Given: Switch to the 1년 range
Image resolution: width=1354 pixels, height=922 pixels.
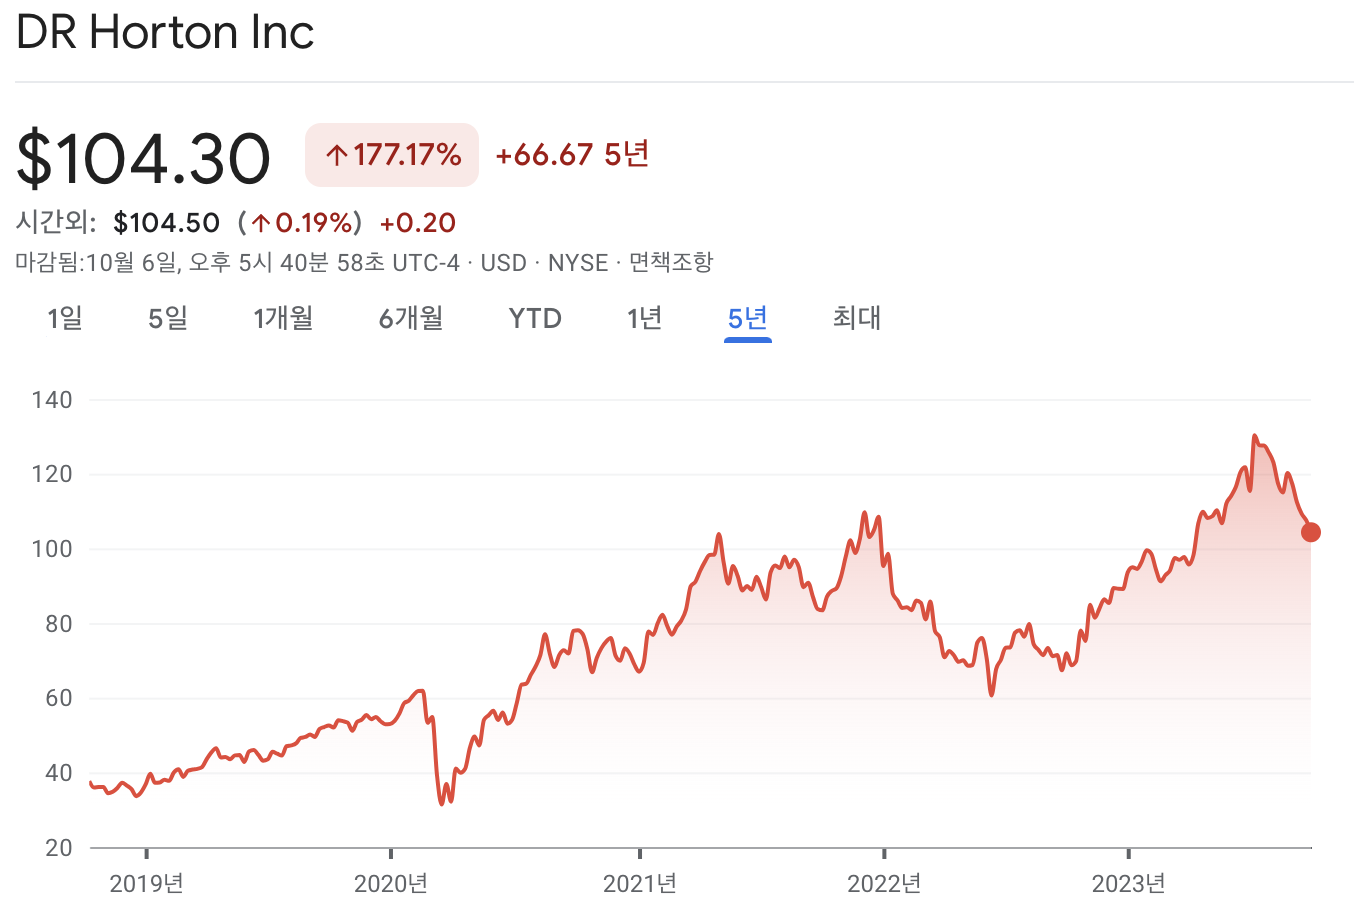Looking at the screenshot, I should coord(644,318).
